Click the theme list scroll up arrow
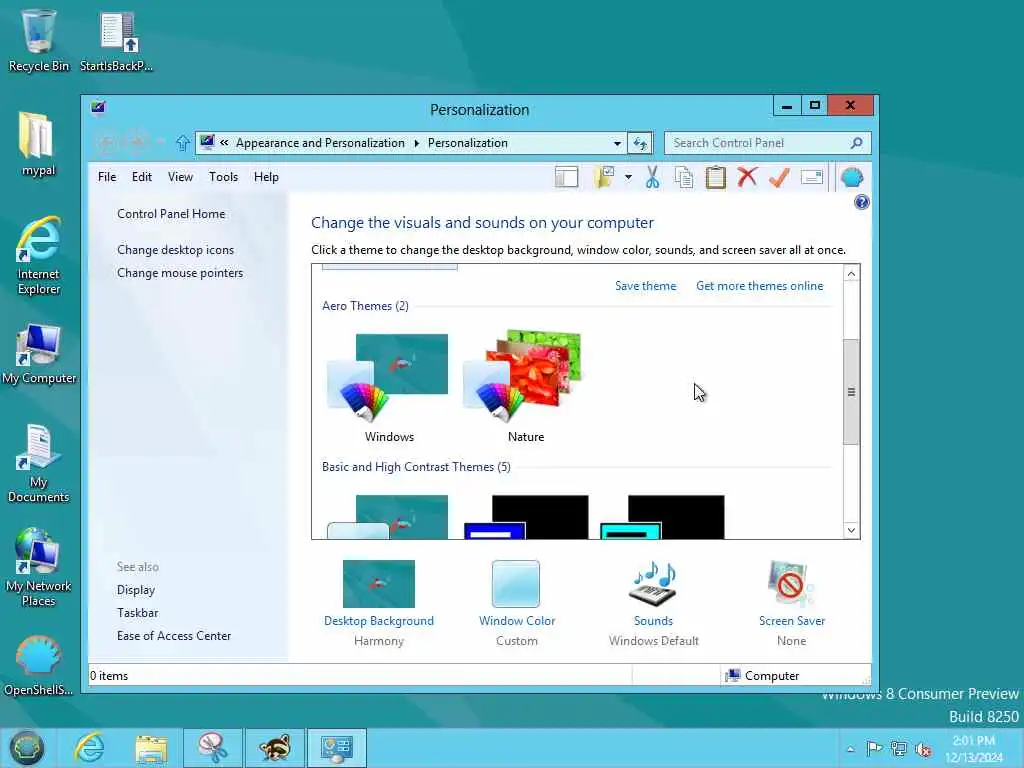The height and width of the screenshot is (768, 1024). pyautogui.click(x=851, y=274)
